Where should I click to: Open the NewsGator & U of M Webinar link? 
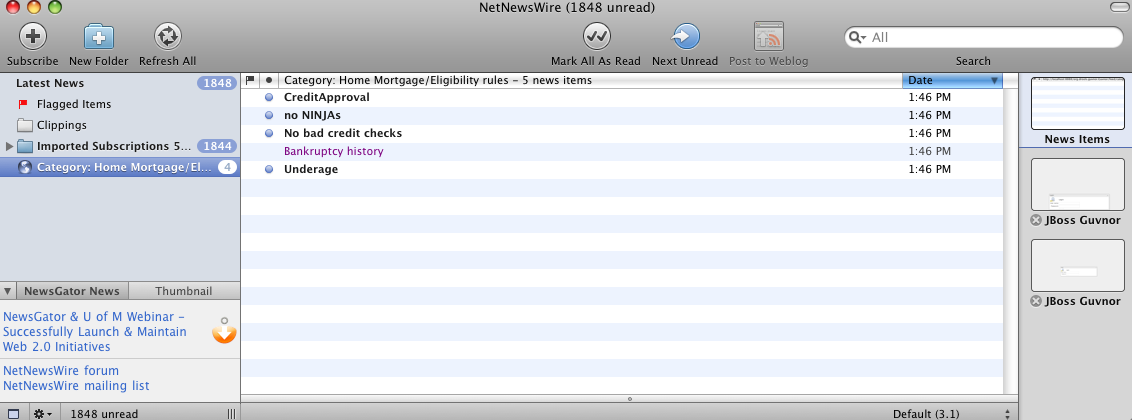click(x=95, y=332)
